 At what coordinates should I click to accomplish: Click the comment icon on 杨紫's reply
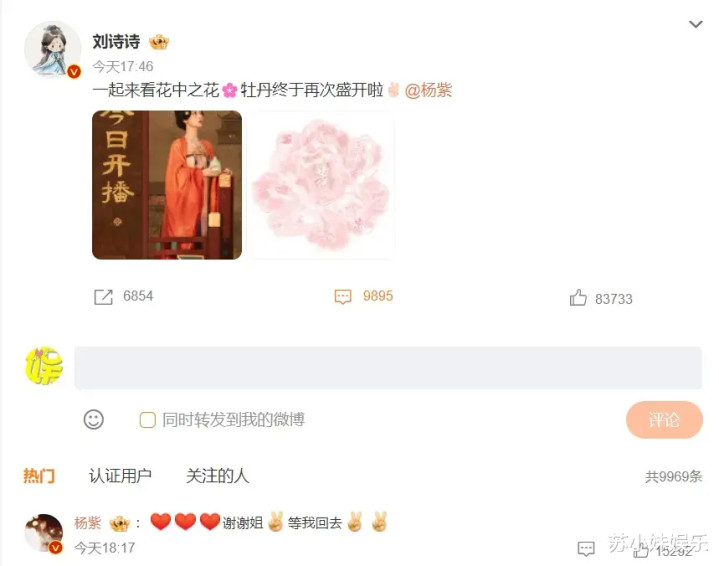586,549
